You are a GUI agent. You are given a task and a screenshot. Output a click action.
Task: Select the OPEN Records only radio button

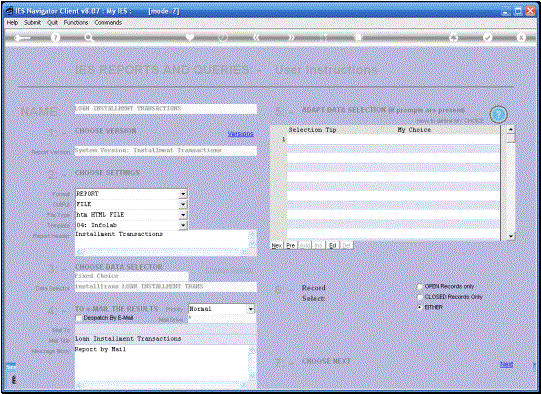tap(420, 286)
